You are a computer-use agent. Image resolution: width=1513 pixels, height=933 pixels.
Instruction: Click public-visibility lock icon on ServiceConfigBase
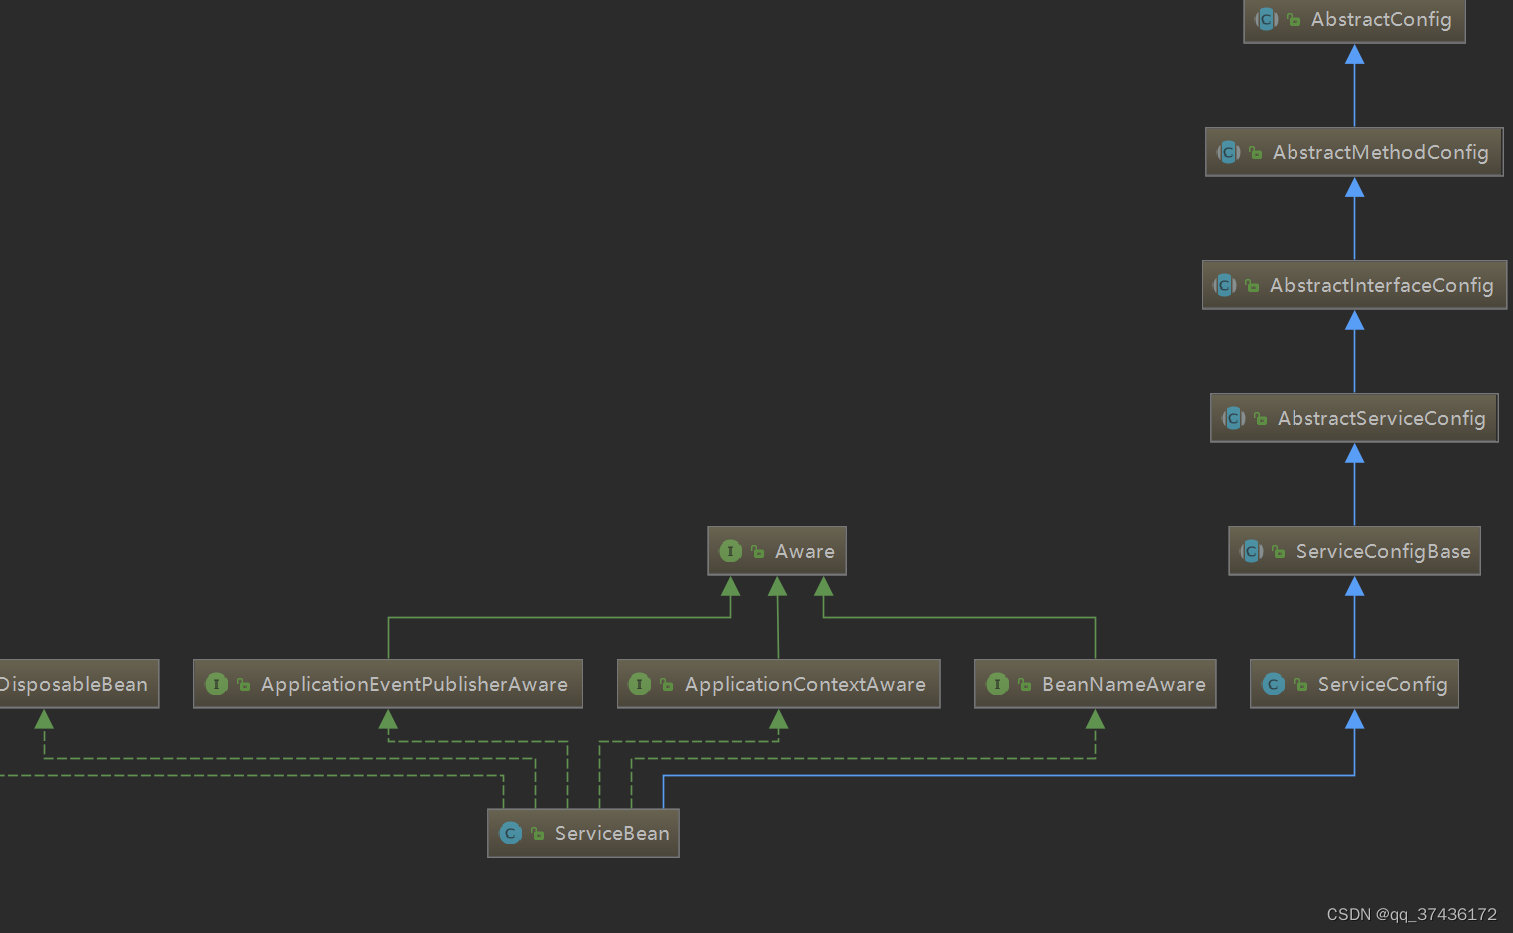[x=1279, y=552]
